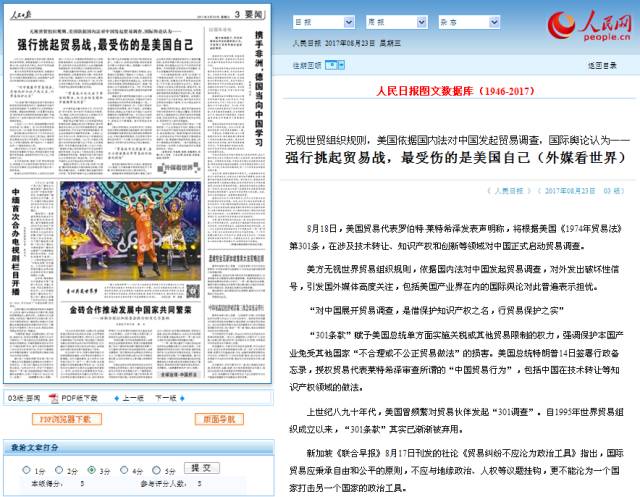Select the 5分 rating radio button
Screen dimensions: 640x497
(156, 470)
